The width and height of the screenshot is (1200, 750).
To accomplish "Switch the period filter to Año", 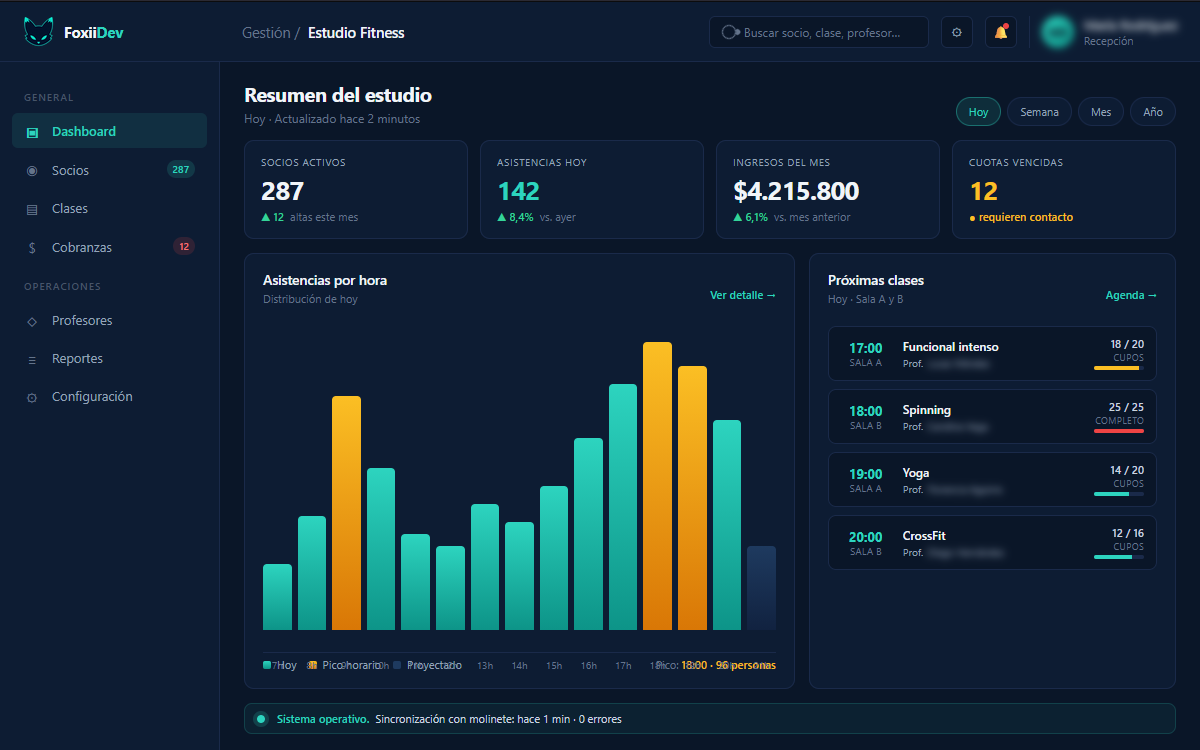I will [1153, 112].
